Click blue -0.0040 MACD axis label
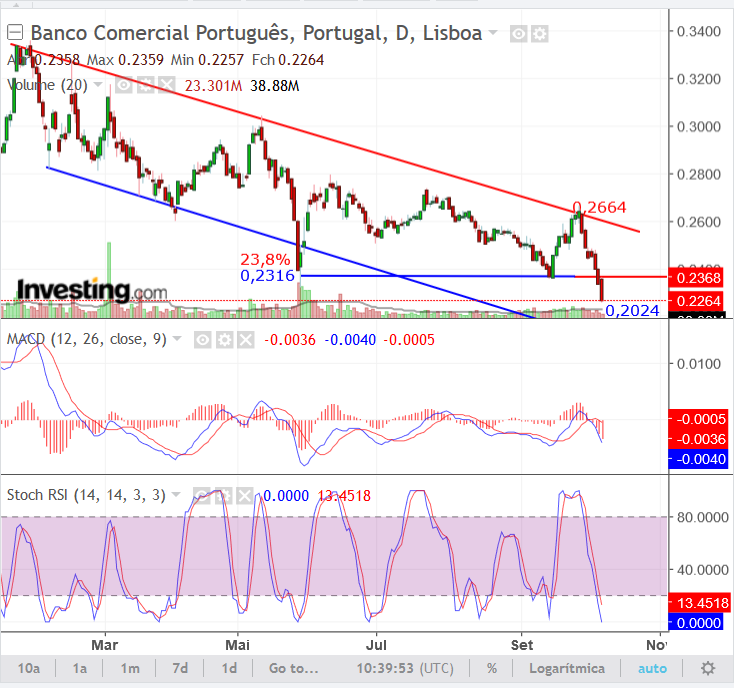The height and width of the screenshot is (688, 734). [x=697, y=459]
